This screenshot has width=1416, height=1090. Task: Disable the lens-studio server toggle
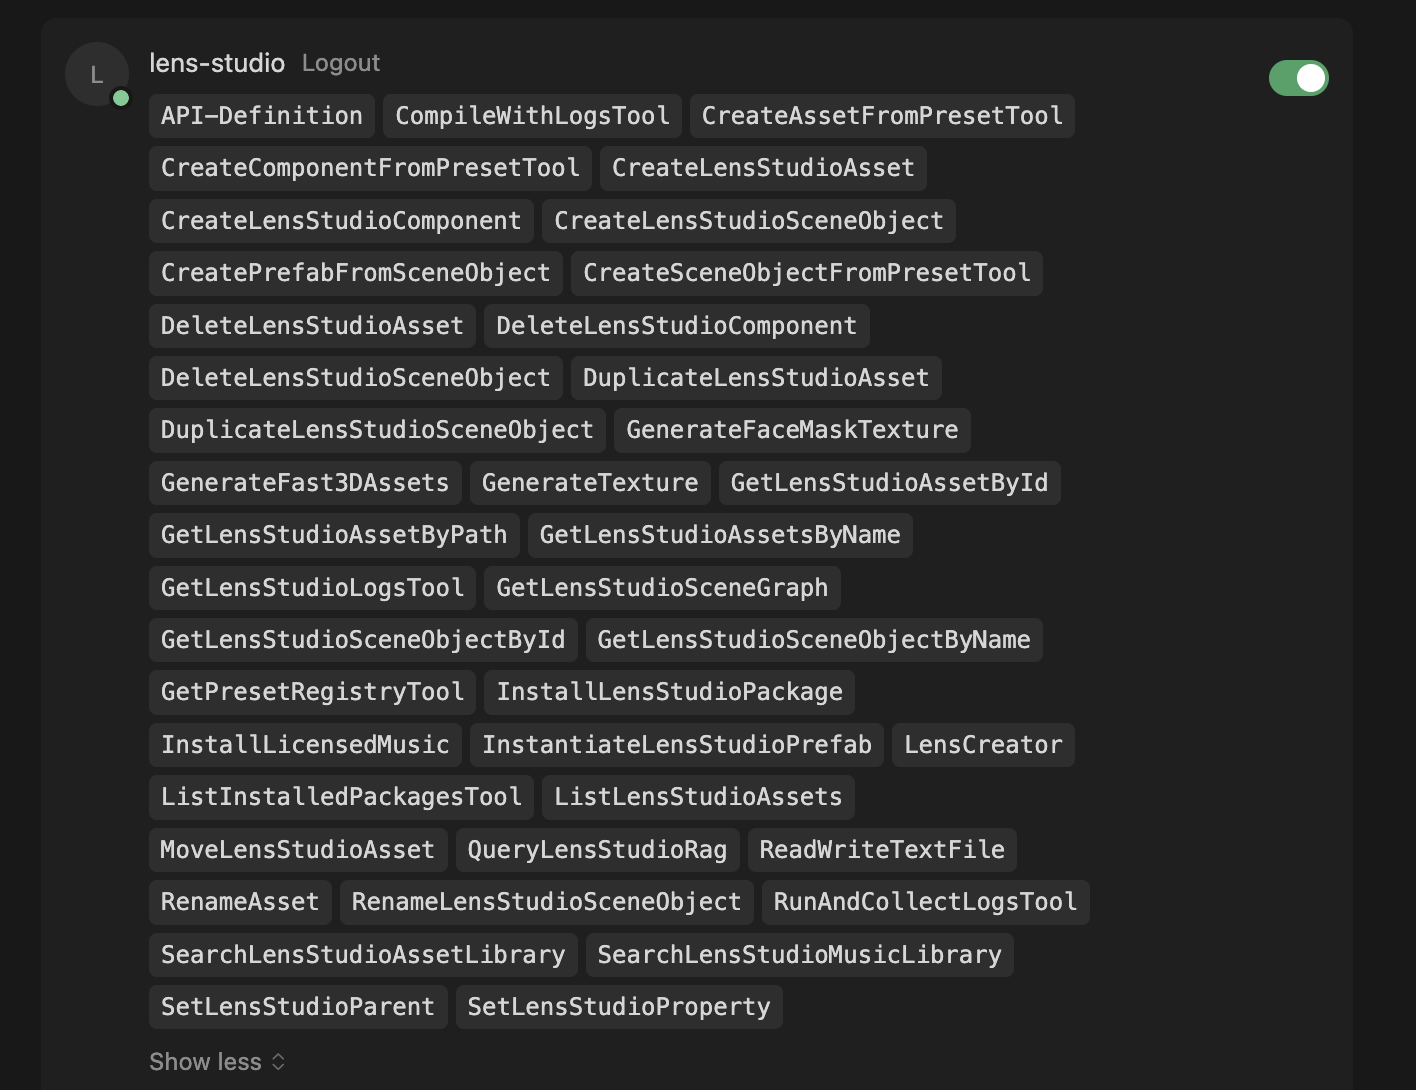[1298, 78]
